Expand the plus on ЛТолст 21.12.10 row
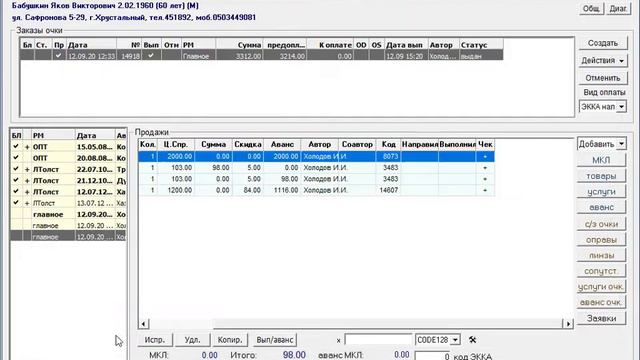Image resolution: width=640 pixels, height=360 pixels. coord(27,180)
